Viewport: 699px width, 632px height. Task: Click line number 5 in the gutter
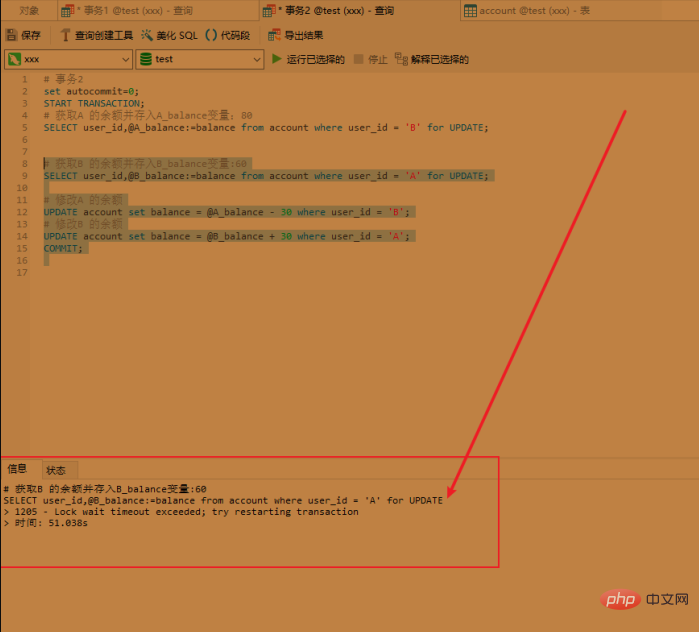(25, 127)
